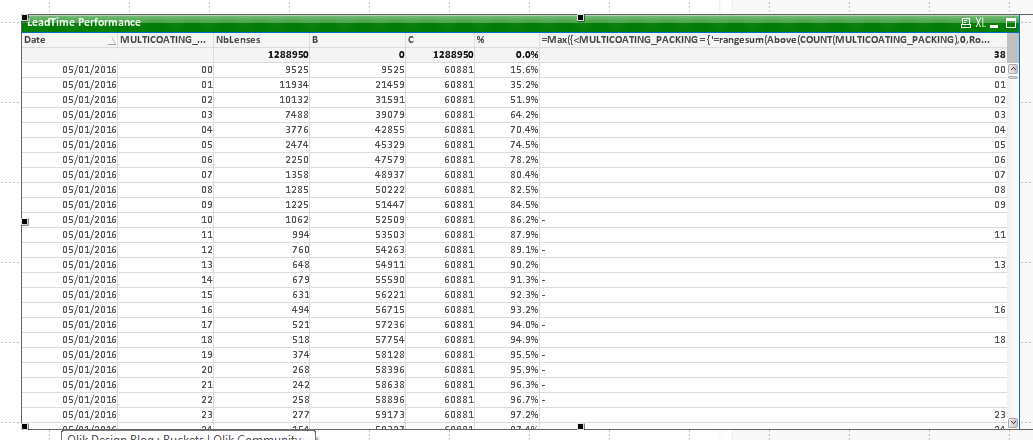Click NbLenses value 11934
1033x440 pixels.
(294, 85)
